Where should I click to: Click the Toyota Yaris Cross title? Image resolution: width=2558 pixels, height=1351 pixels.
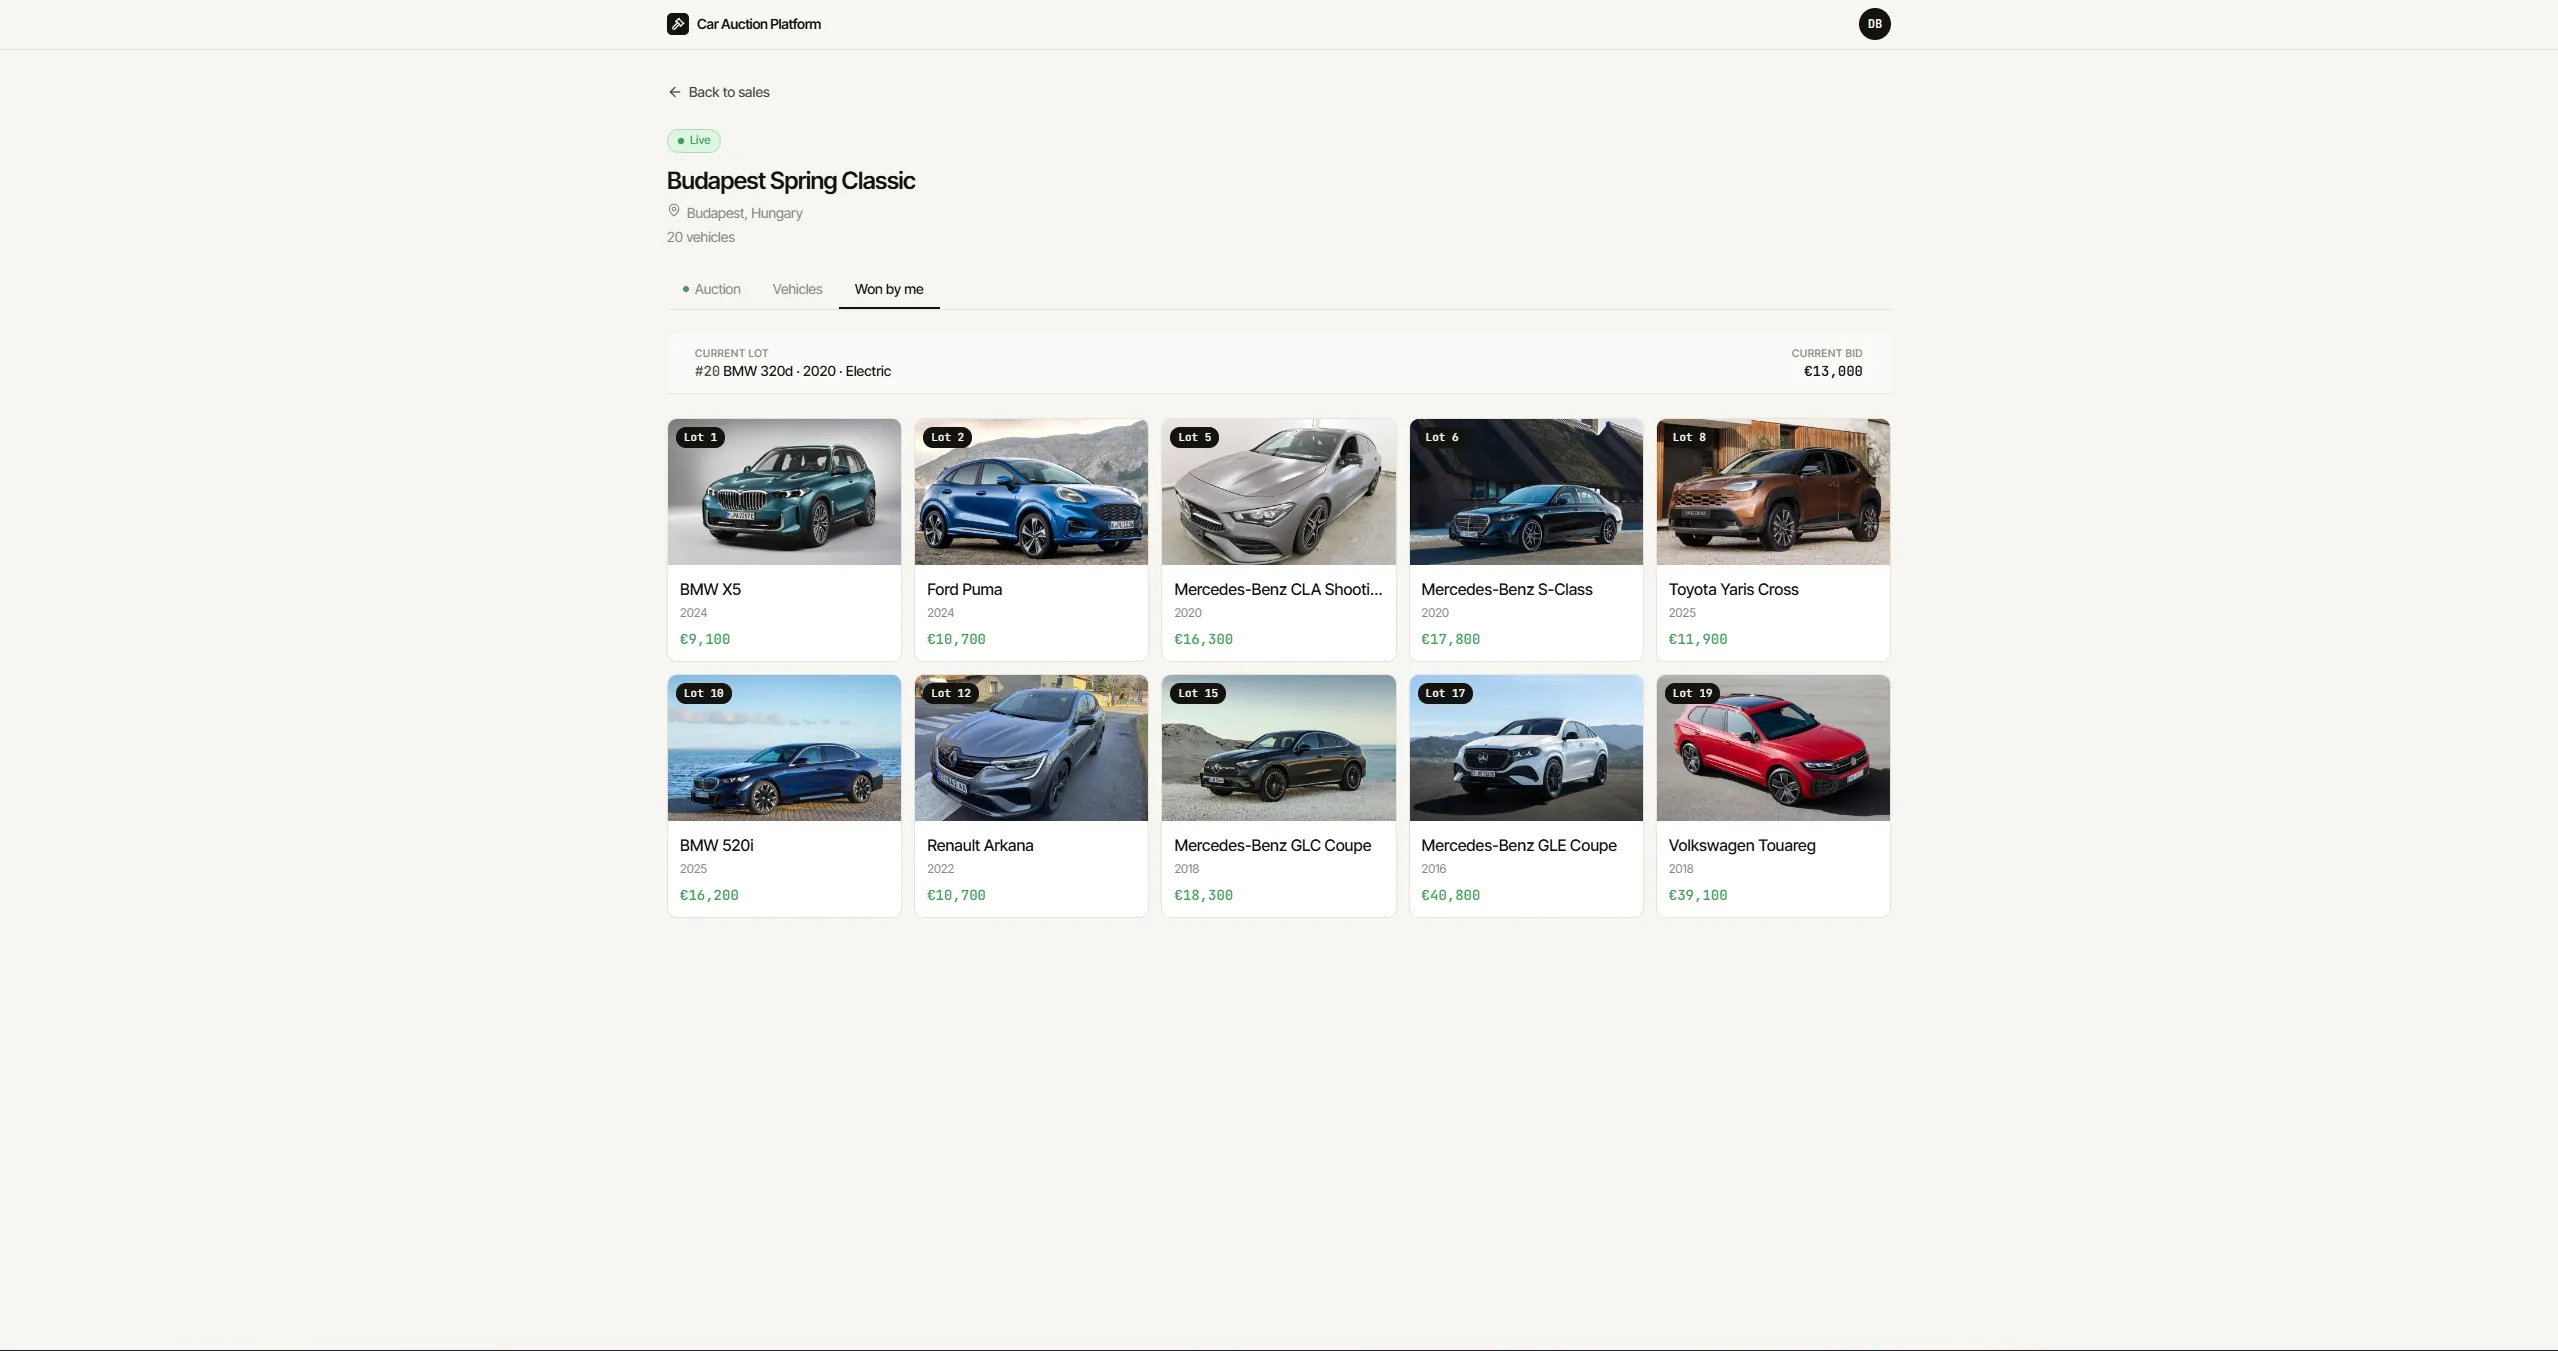1733,589
